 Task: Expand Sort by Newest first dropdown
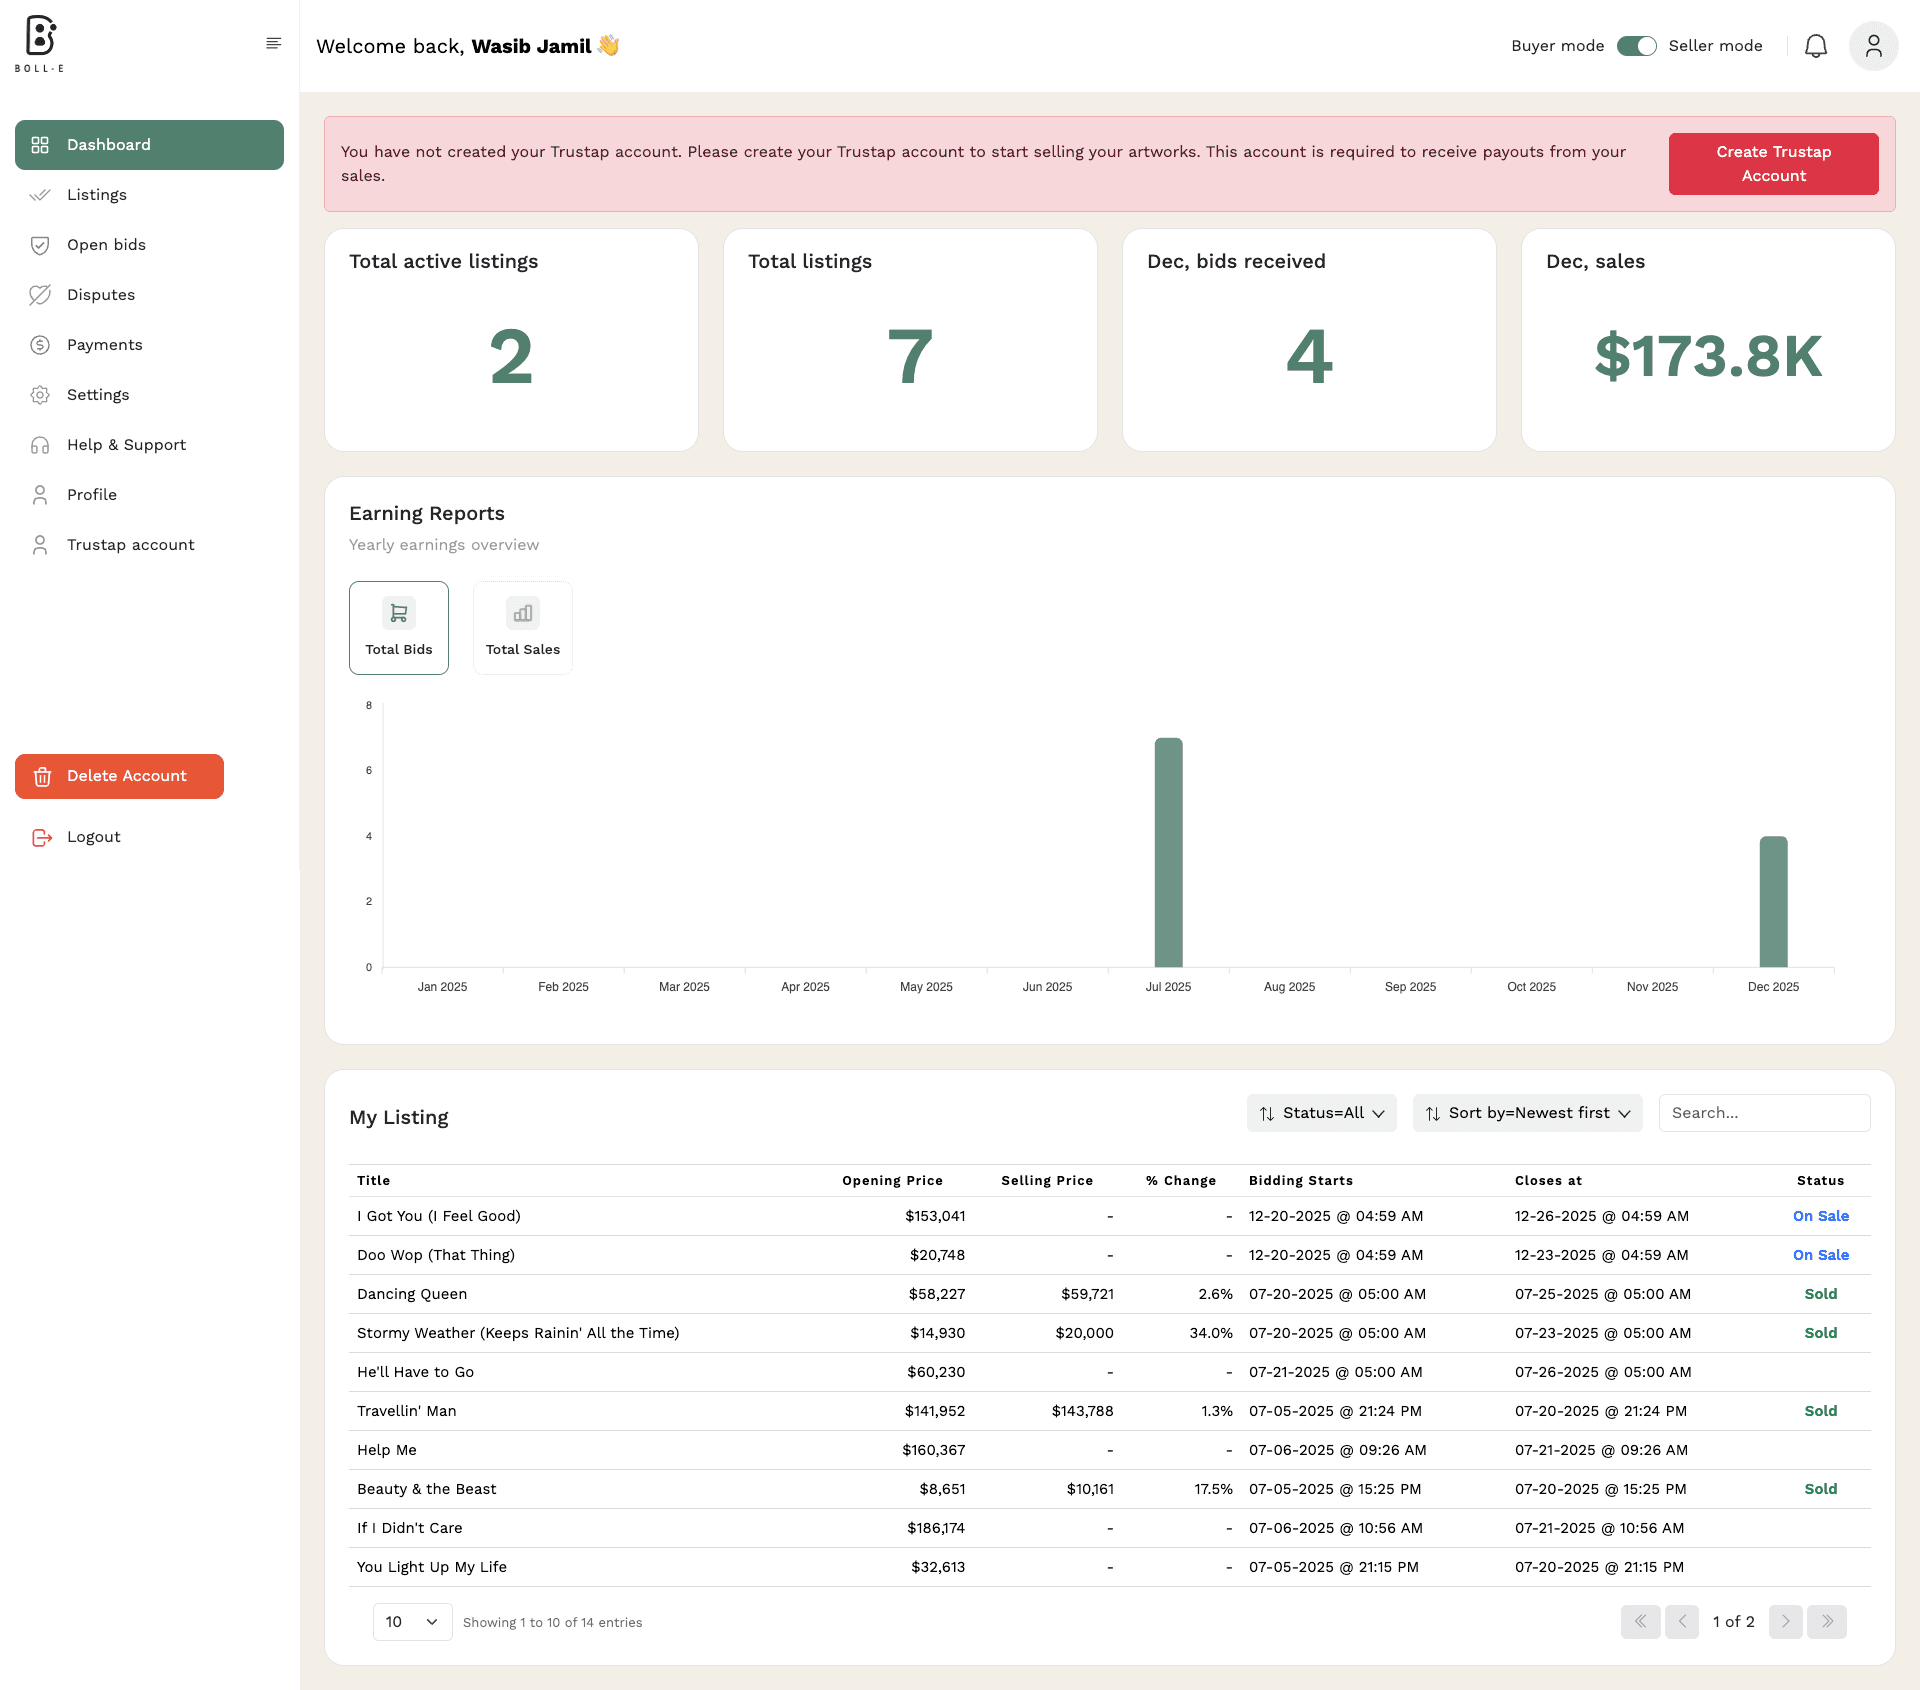[1527, 1113]
